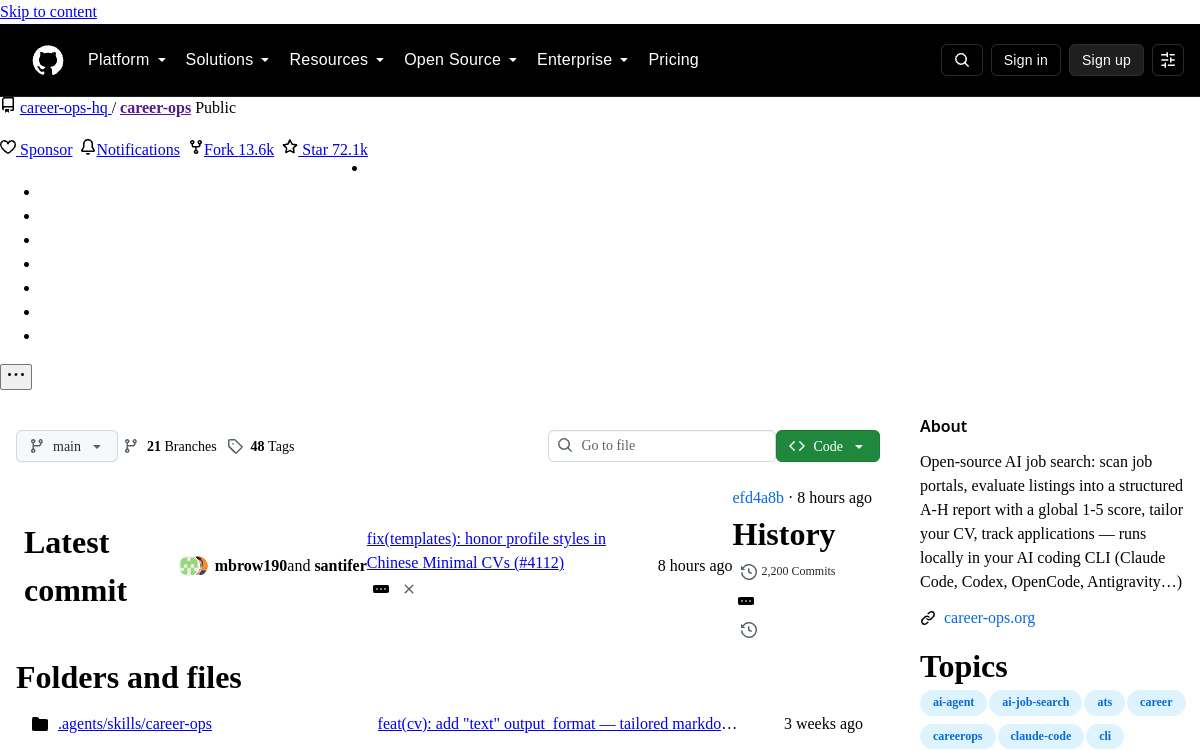Image resolution: width=1200 pixels, height=750 pixels.
Task: Click the search magnifier button in header
Action: (x=962, y=60)
